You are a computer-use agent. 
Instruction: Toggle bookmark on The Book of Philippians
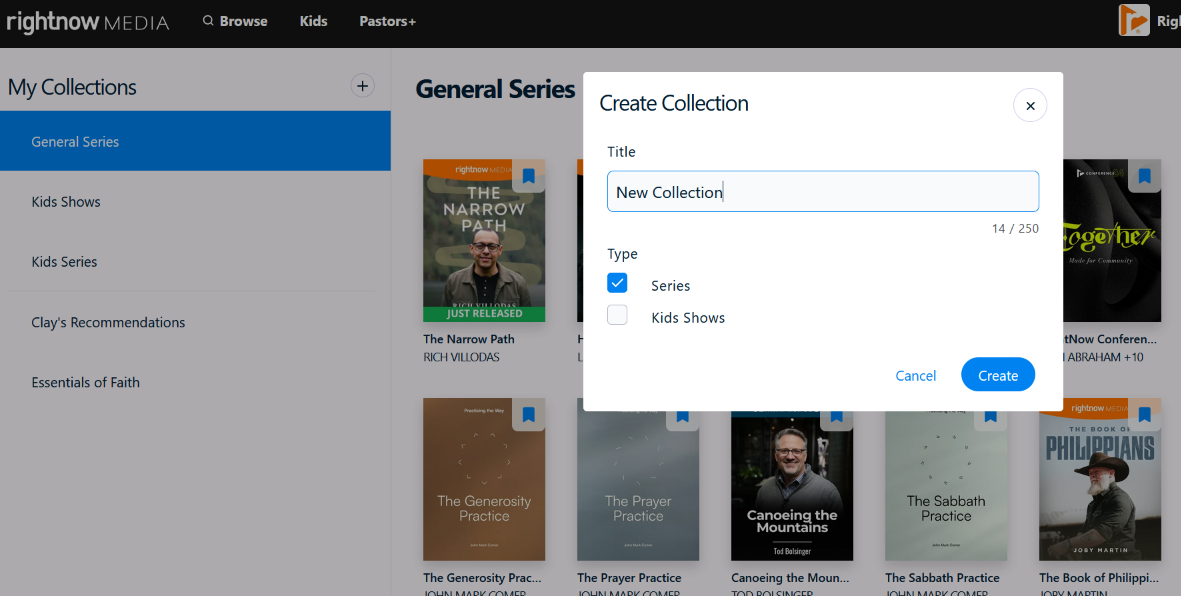1144,414
